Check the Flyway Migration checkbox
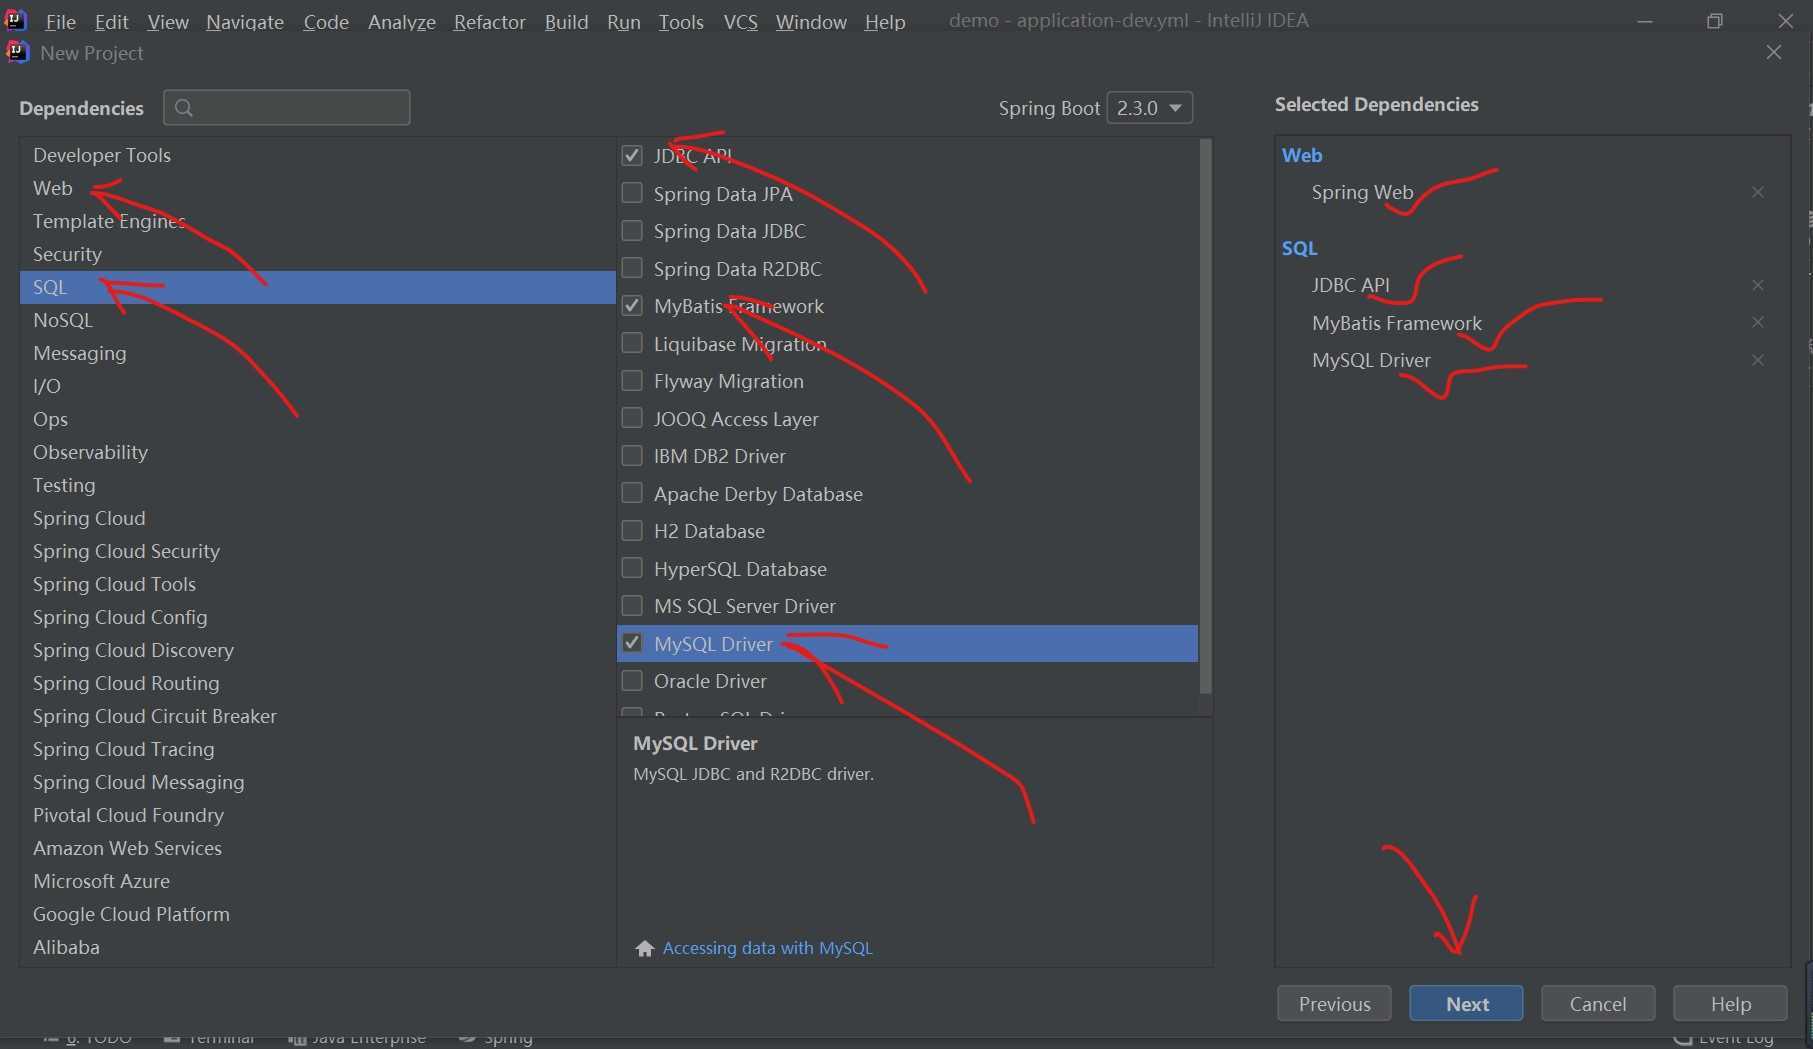Screen dimensions: 1813x1049 tap(632, 381)
